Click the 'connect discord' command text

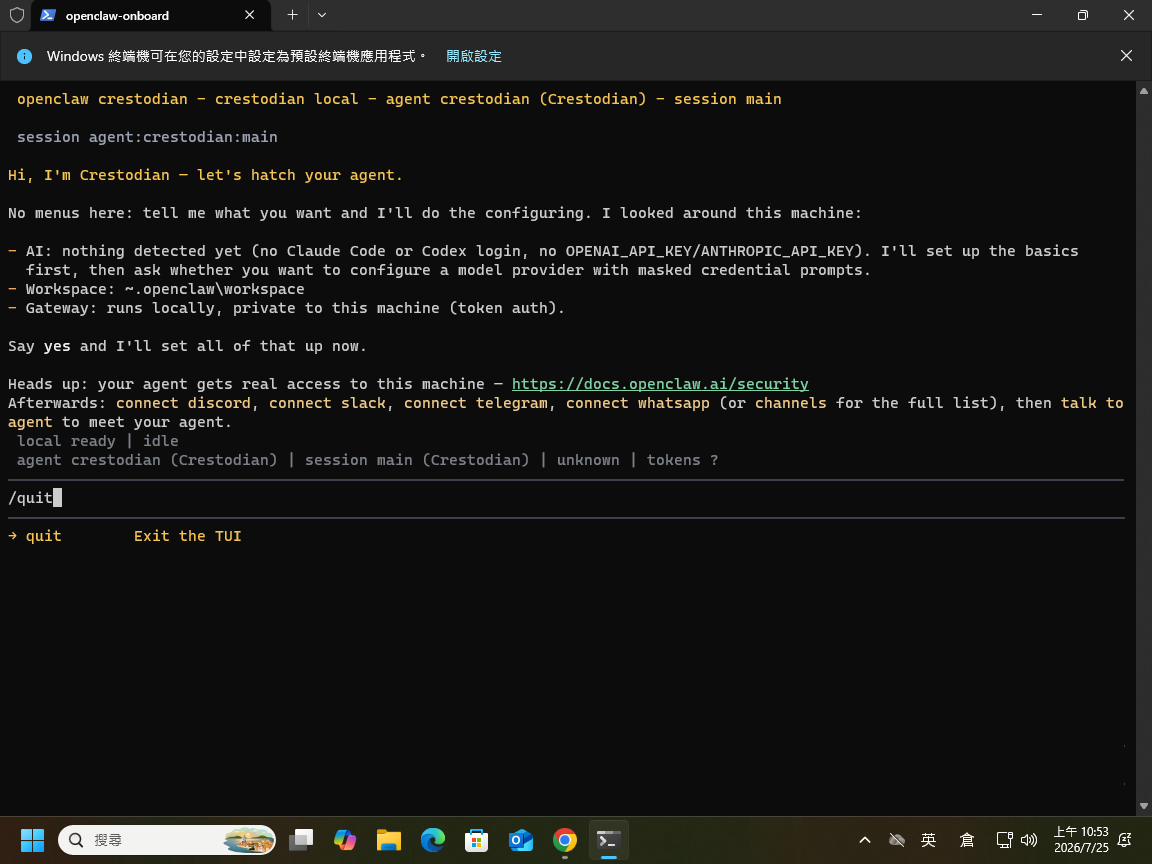point(183,403)
